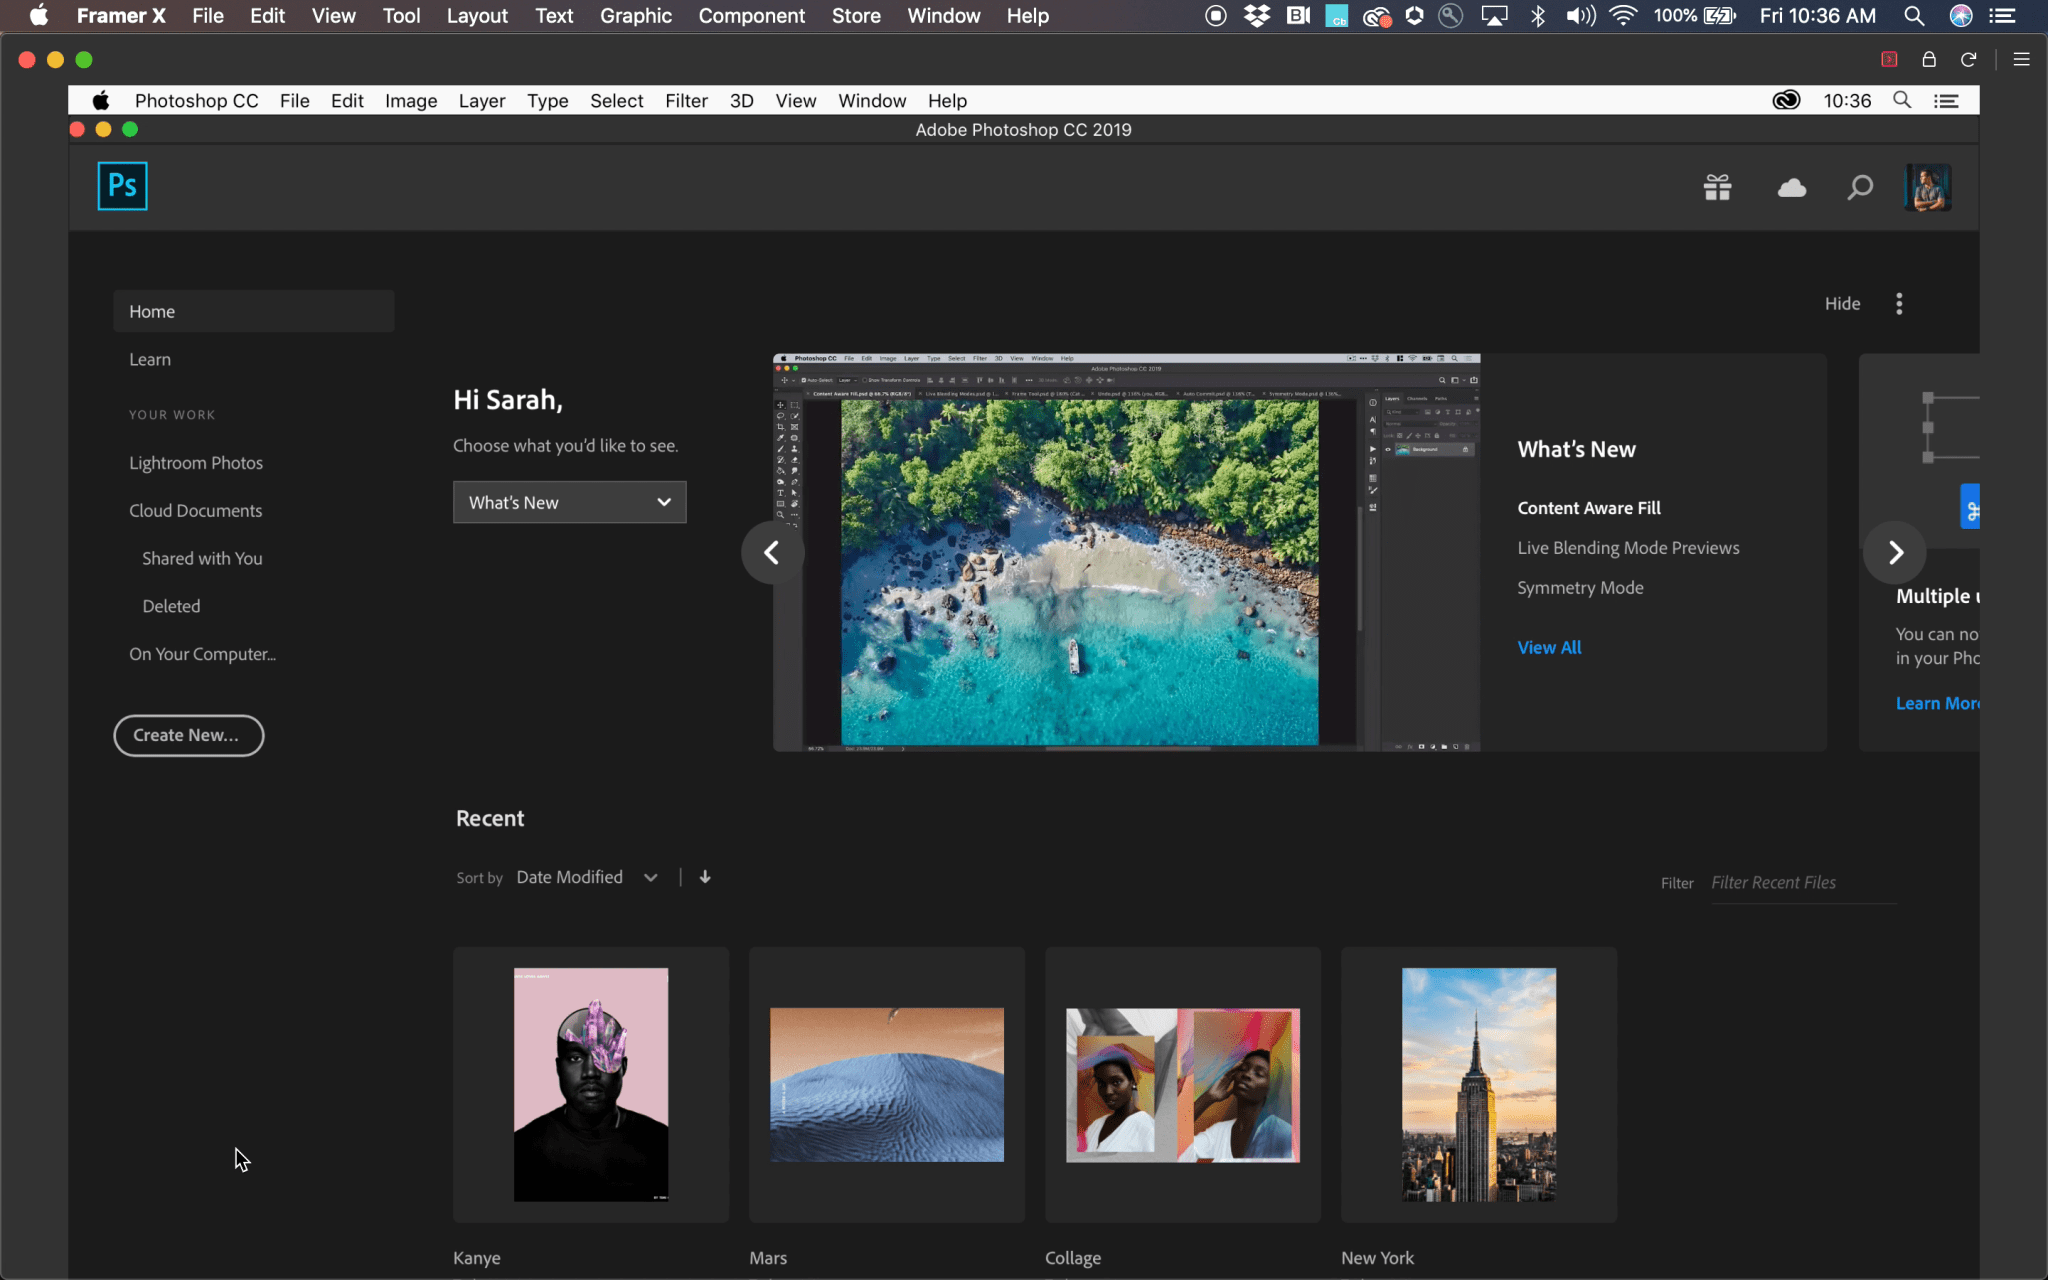Viewport: 2048px width, 1280px height.
Task: Open Photoshop Select menu
Action: (616, 101)
